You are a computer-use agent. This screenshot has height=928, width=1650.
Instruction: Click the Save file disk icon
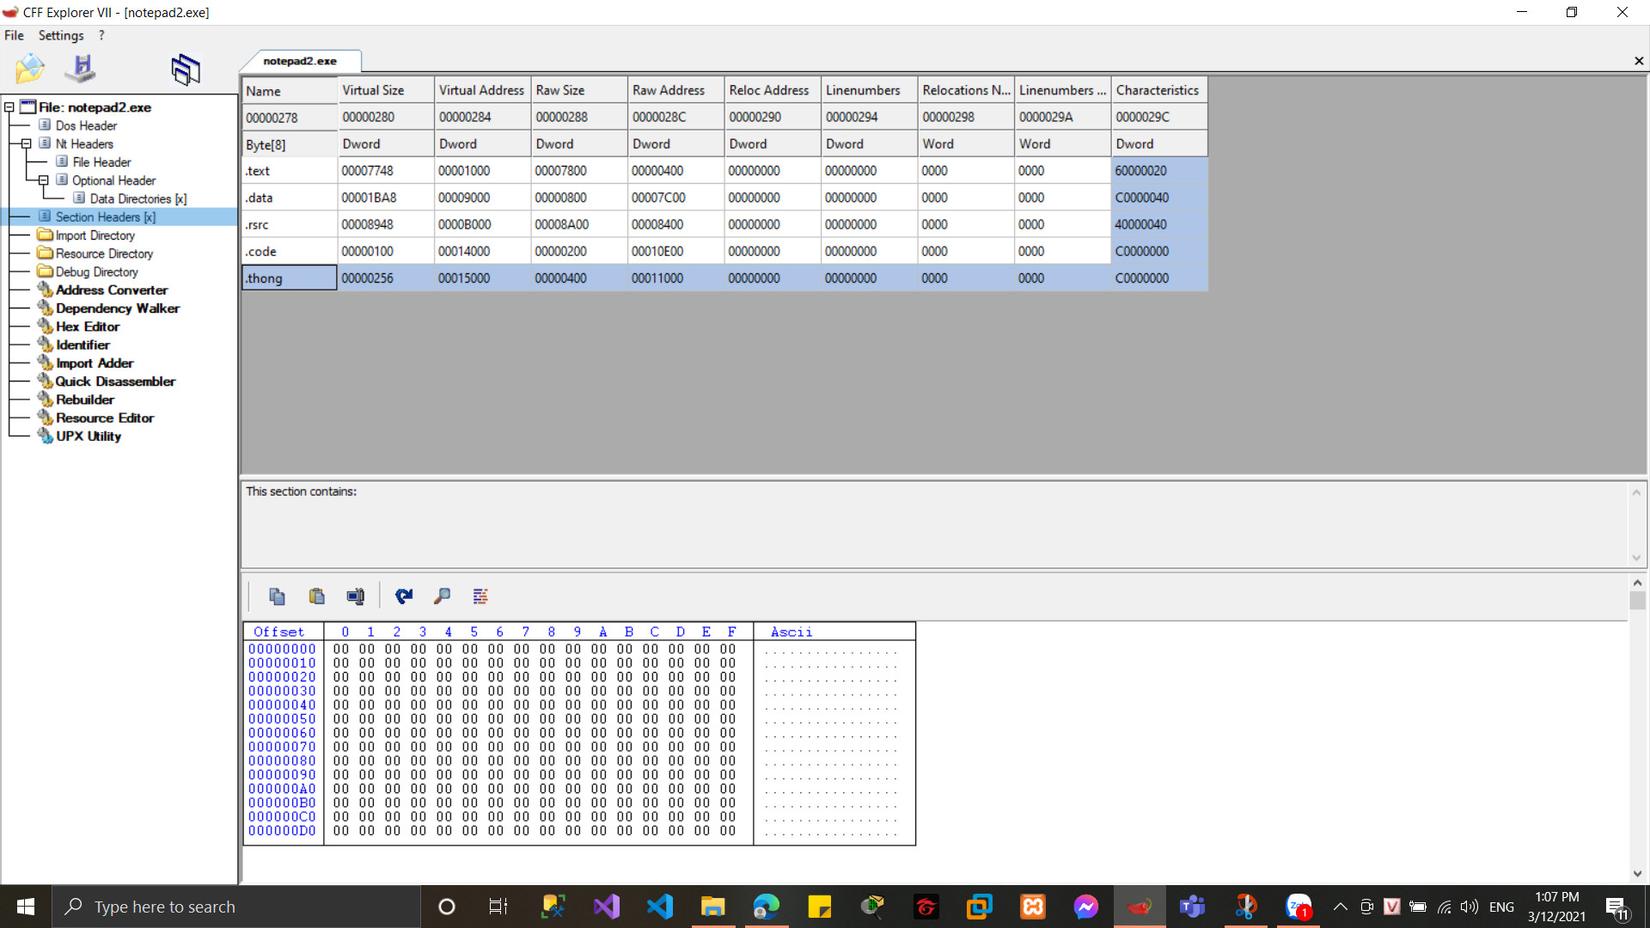80,68
